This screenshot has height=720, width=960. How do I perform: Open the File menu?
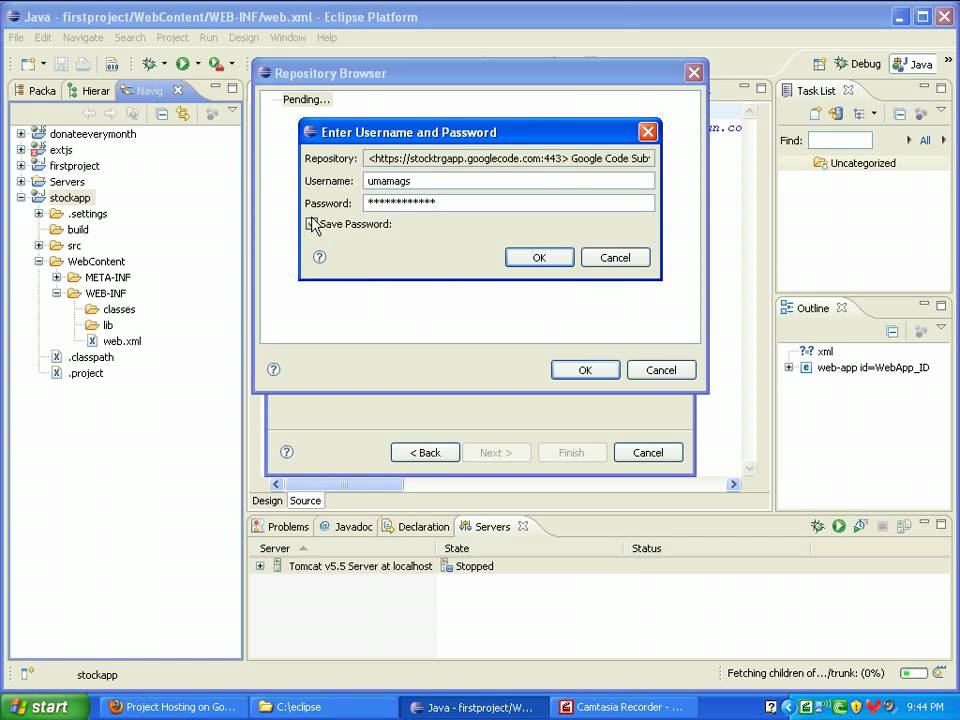16,37
